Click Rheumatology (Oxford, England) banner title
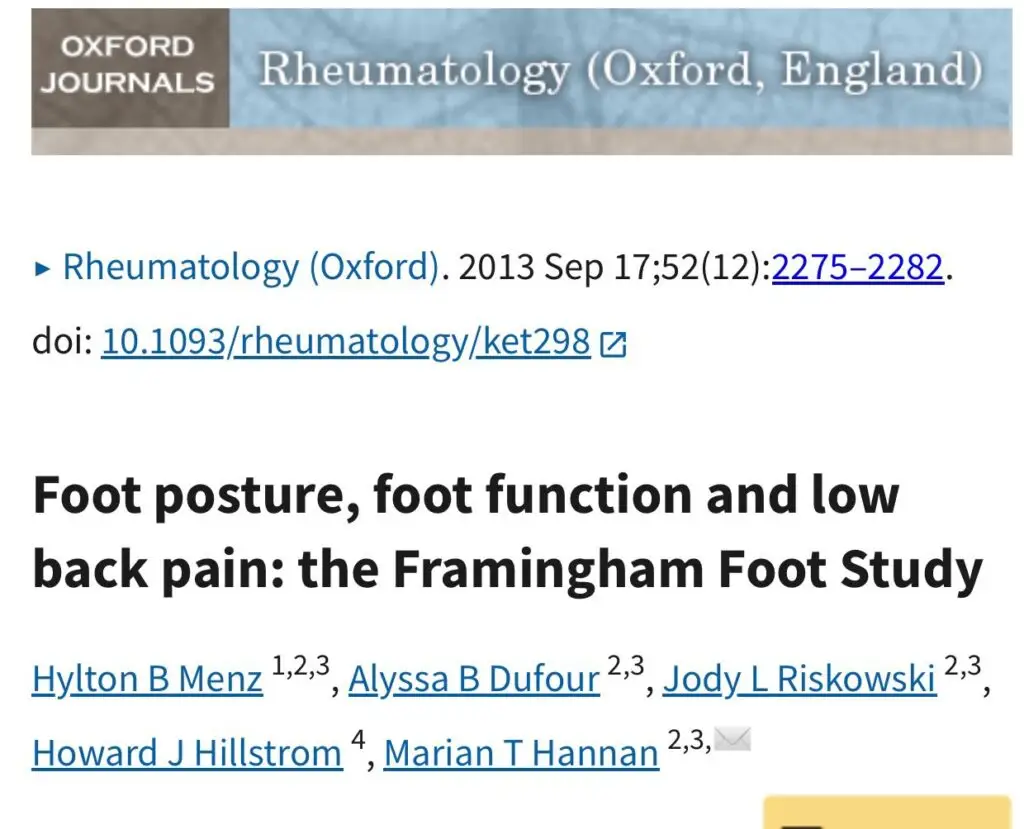The image size is (1024, 829). (x=620, y=70)
